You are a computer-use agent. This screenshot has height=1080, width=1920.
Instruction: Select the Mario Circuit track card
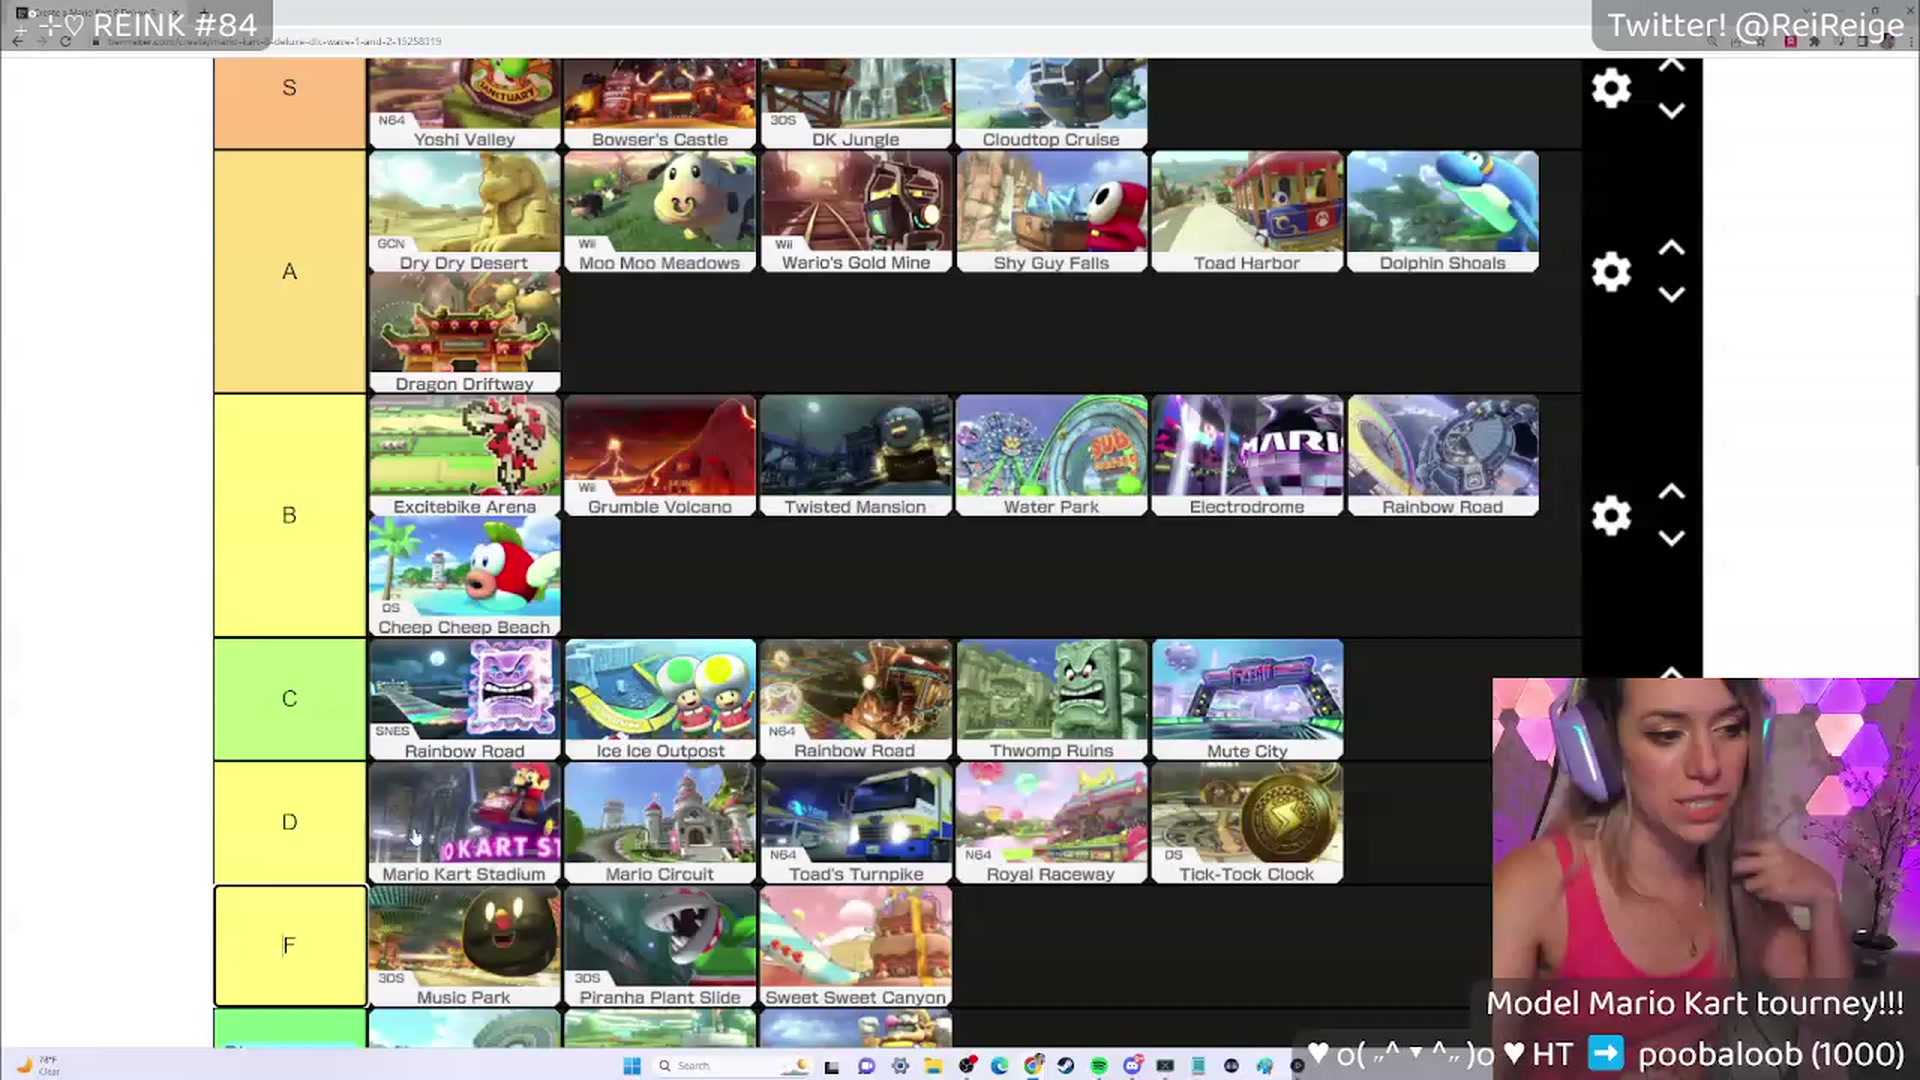(660, 823)
